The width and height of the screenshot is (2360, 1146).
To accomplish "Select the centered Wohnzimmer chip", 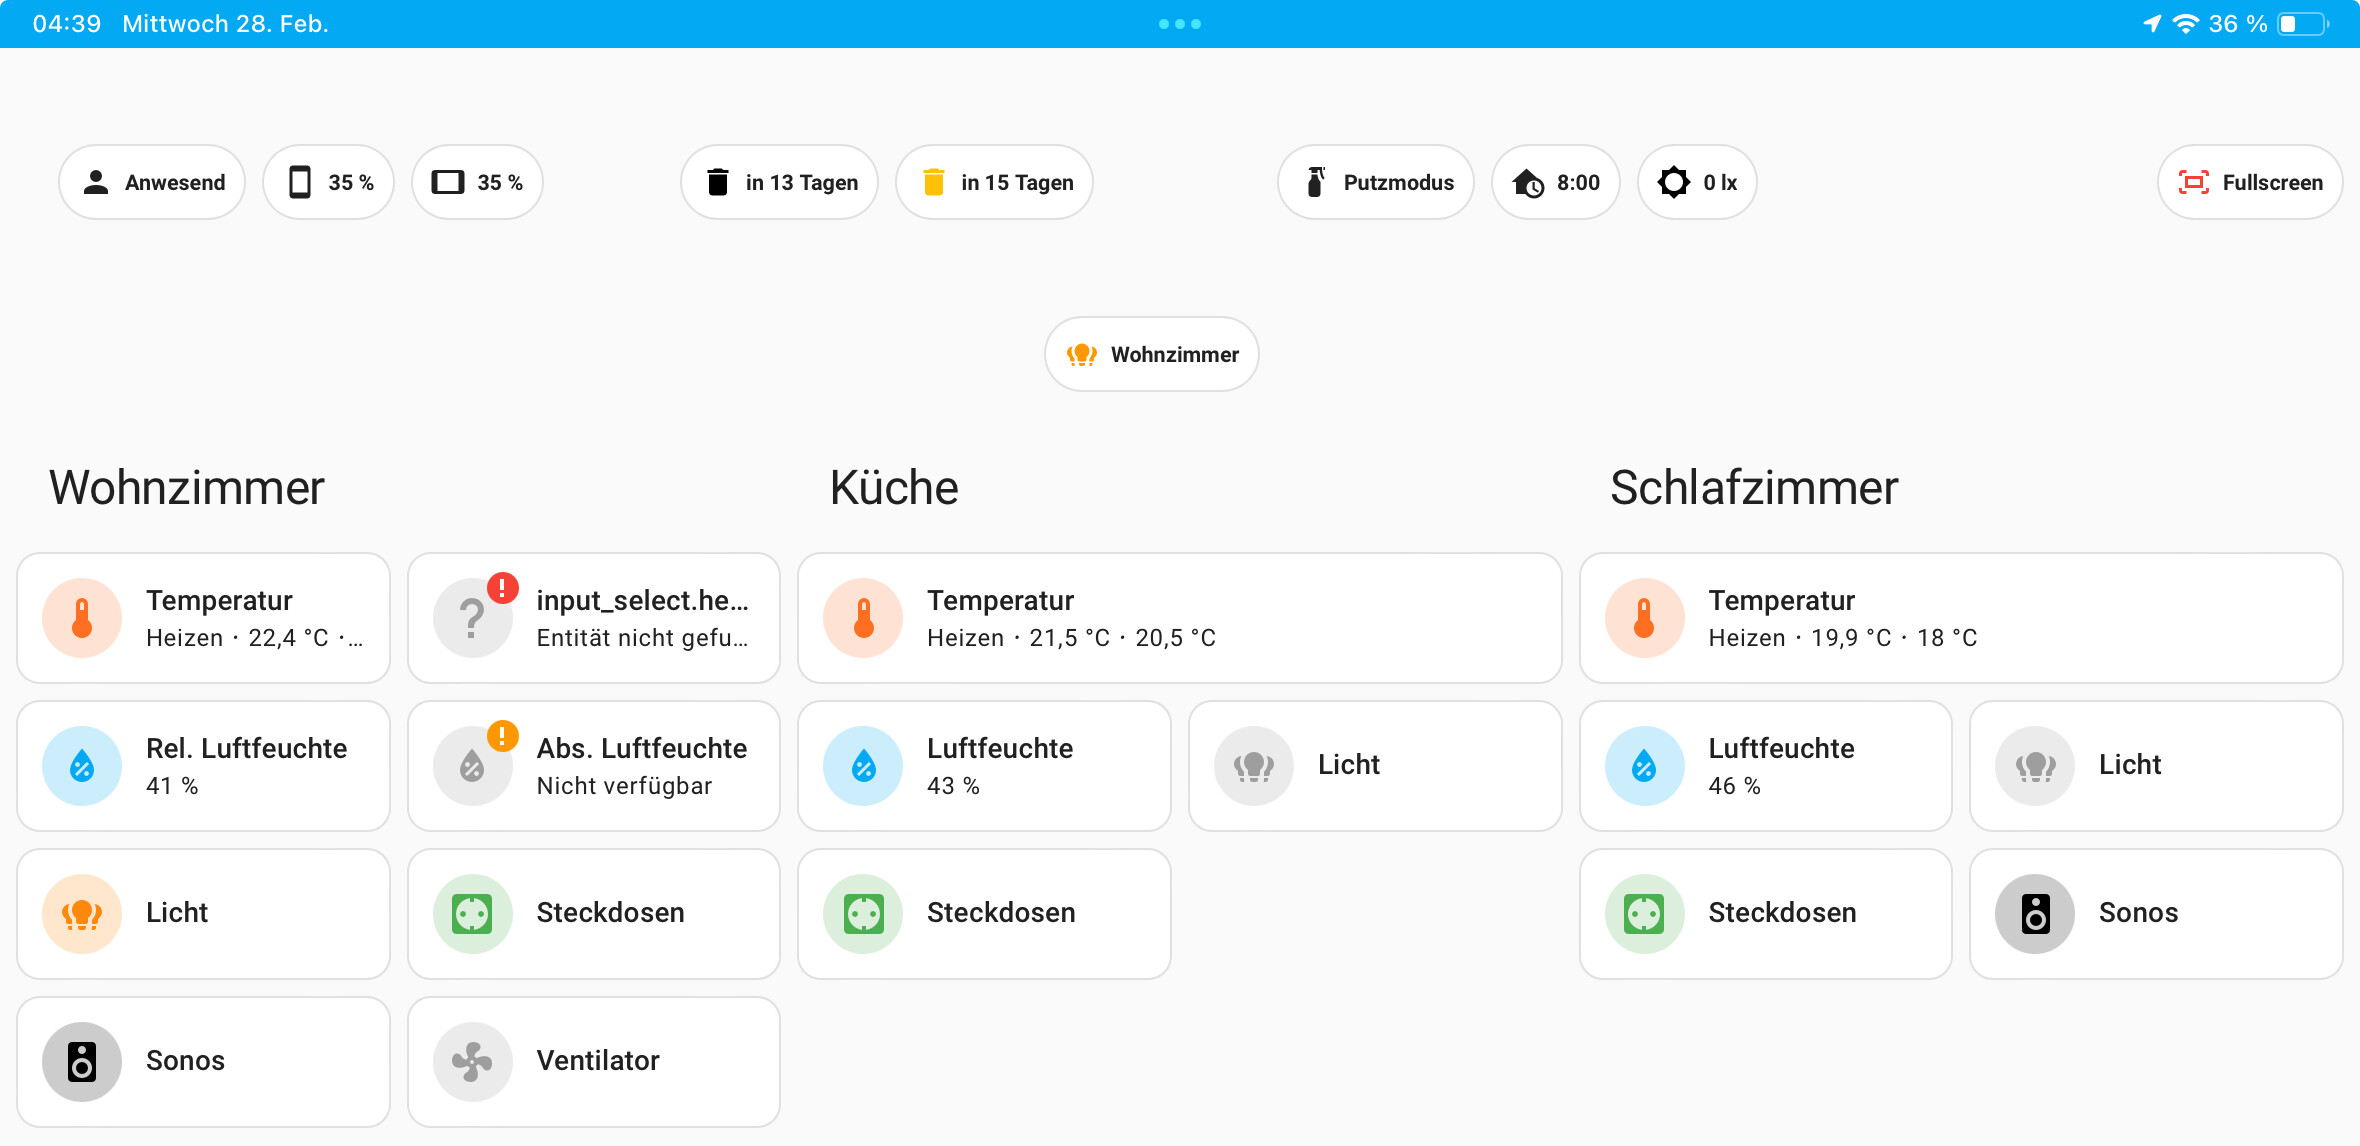I will pos(1152,354).
